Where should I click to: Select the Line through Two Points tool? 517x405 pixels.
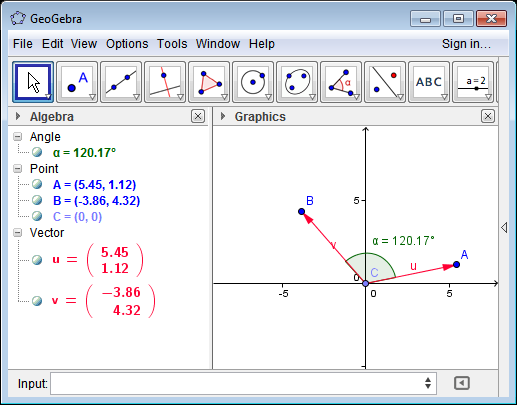pyautogui.click(x=121, y=82)
